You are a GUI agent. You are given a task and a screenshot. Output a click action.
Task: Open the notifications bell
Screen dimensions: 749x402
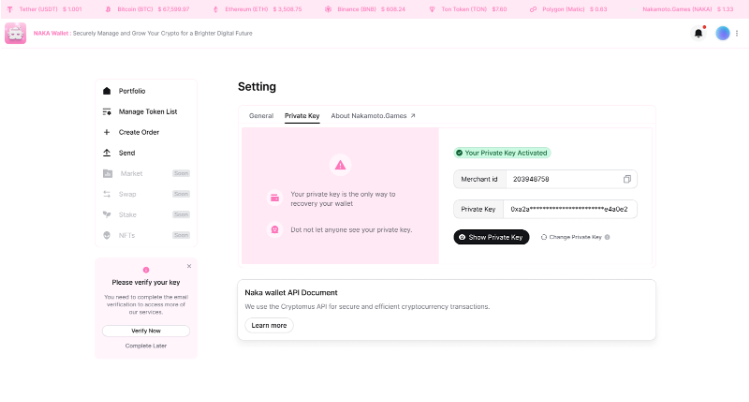point(698,33)
